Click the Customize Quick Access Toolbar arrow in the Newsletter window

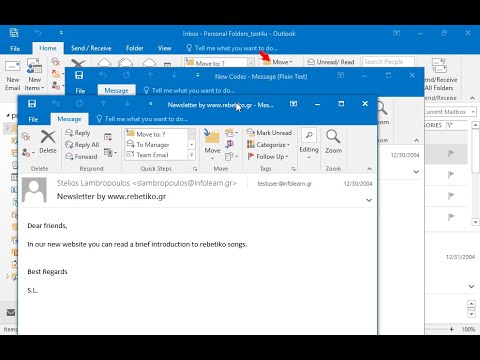click(150, 104)
